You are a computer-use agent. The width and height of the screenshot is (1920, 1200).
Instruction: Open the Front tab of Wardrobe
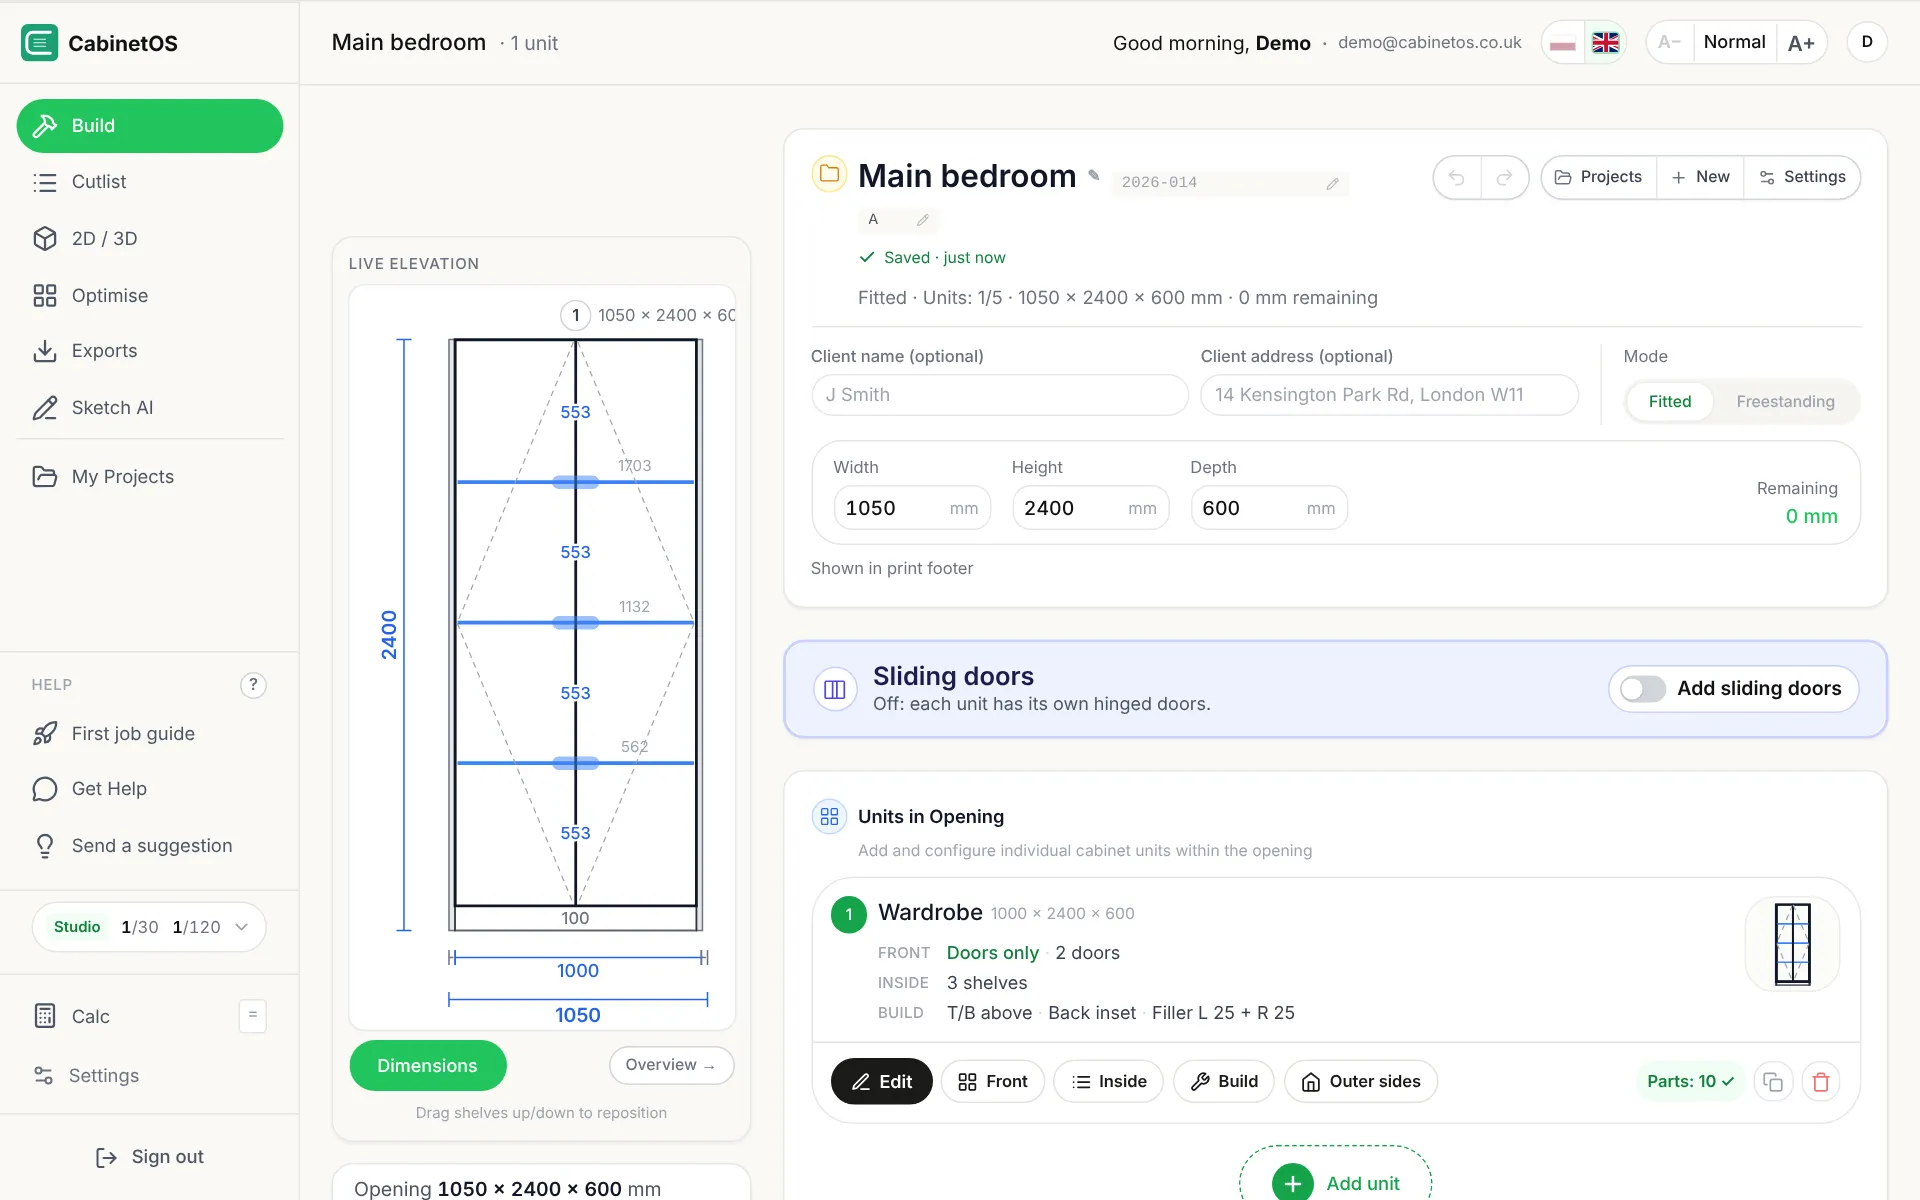[992, 1082]
